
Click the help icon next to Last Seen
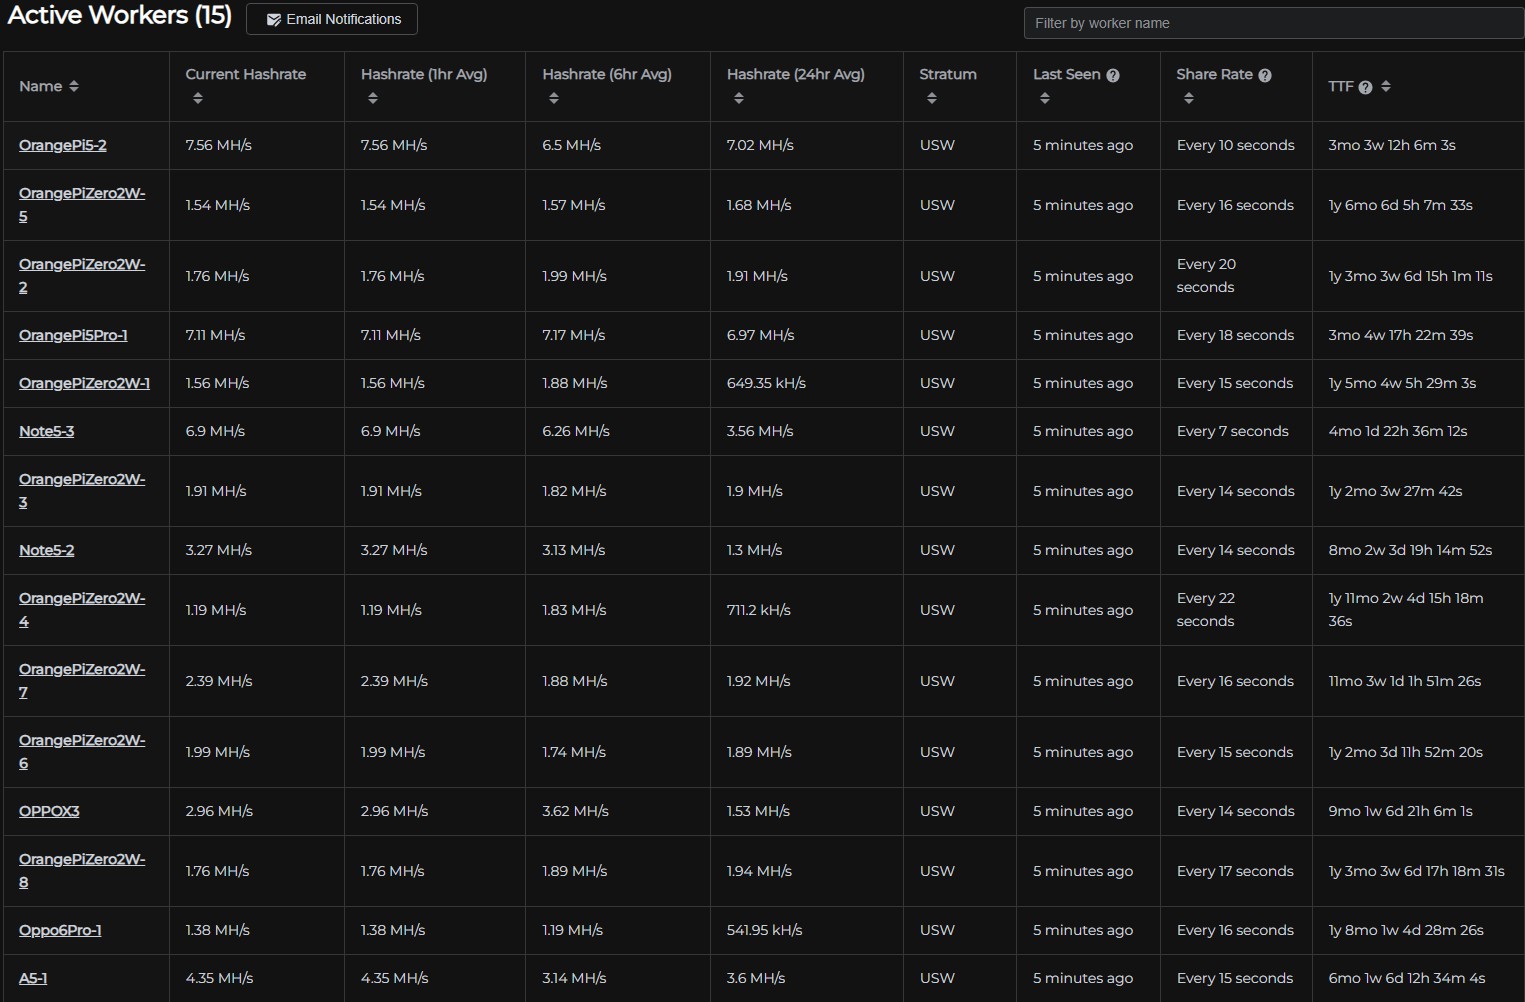1113,74
